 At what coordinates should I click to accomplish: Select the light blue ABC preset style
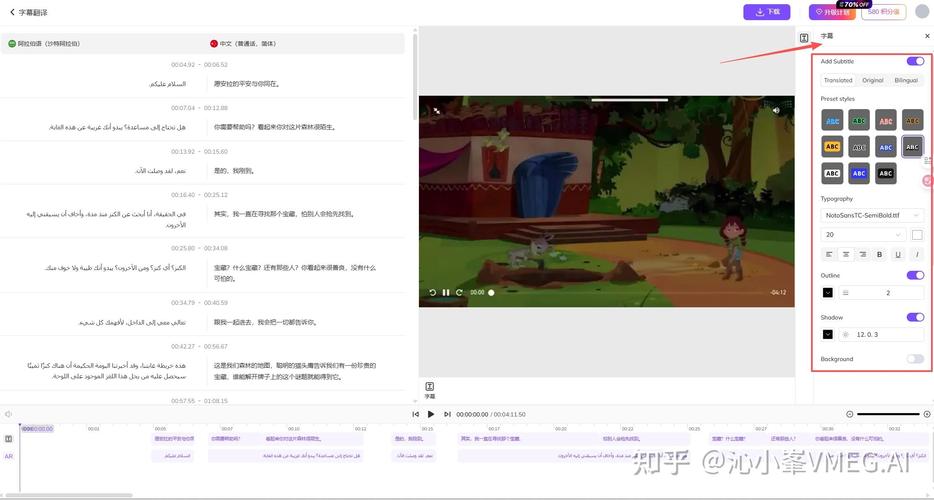tap(832, 120)
